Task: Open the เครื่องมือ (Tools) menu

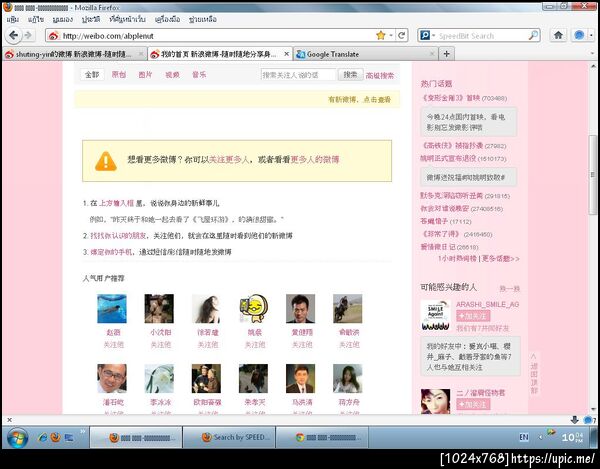Action: click(x=167, y=19)
